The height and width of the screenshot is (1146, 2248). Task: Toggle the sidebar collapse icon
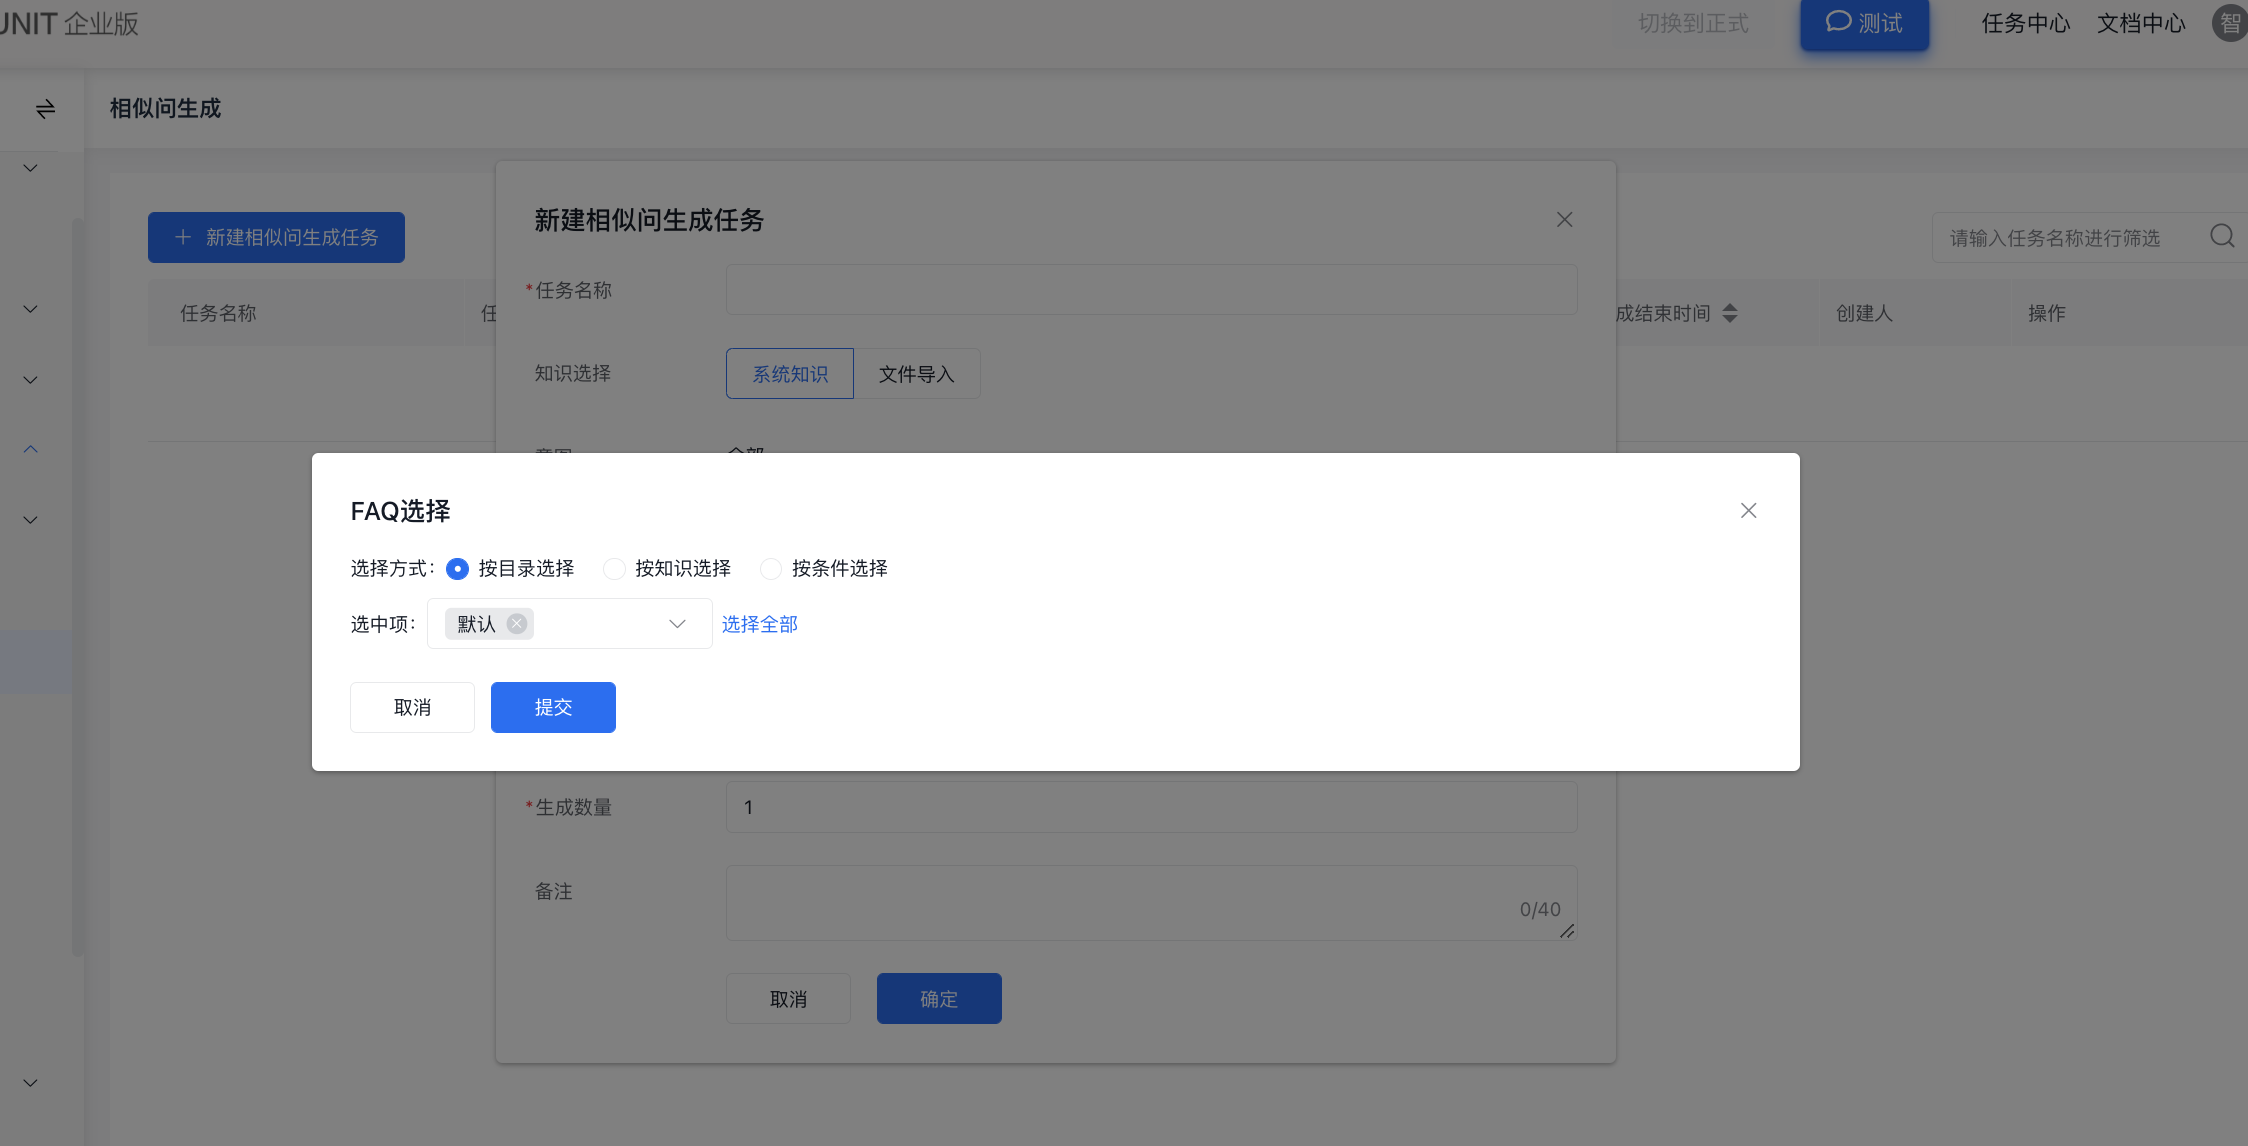click(45, 109)
